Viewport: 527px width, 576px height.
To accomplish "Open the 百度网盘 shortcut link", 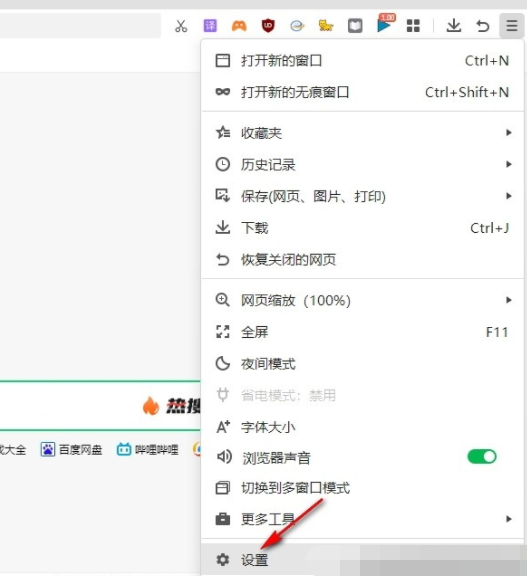I will tap(71, 450).
